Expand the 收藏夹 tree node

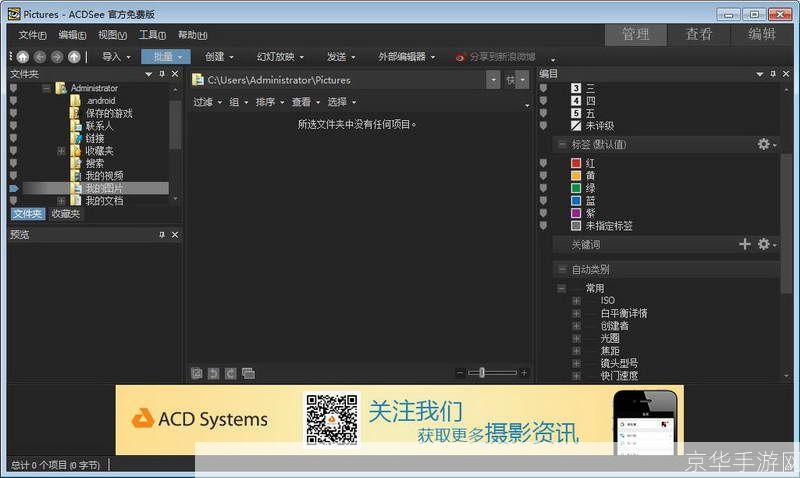point(61,151)
